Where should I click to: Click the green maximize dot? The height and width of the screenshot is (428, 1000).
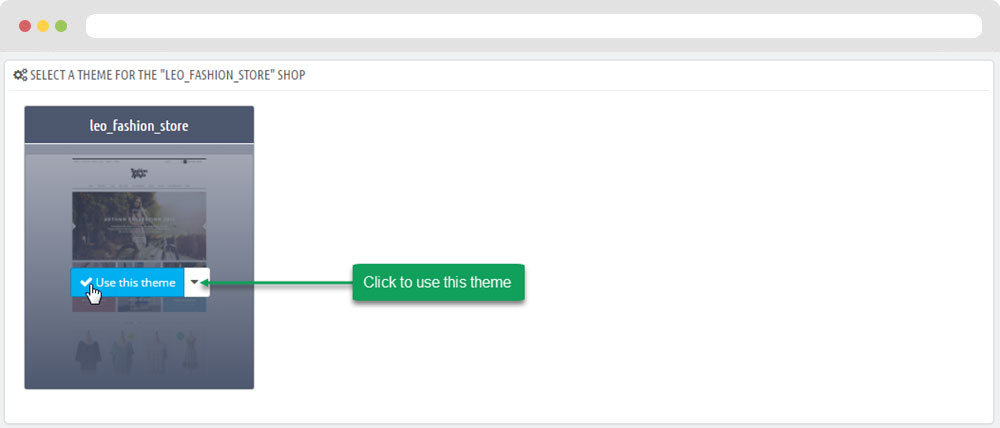[x=61, y=25]
